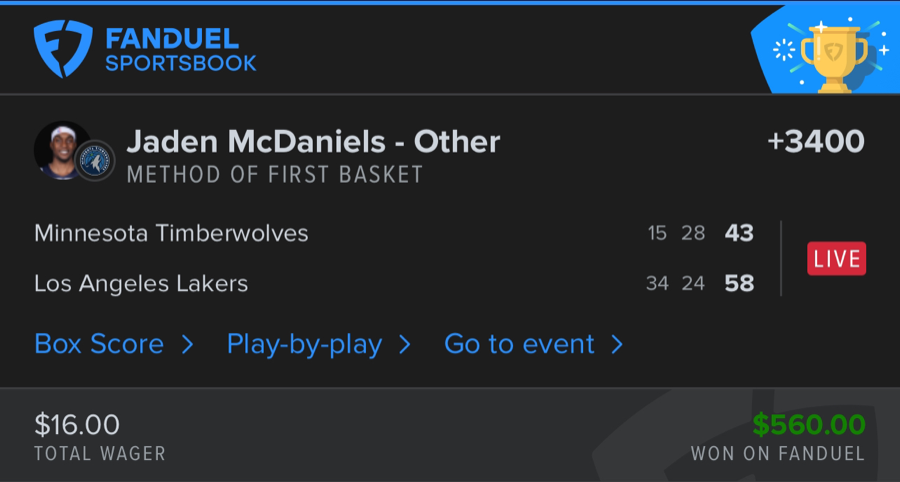Click the $560.00 winnings amount
Viewport: 900px width, 482px height.
(809, 425)
